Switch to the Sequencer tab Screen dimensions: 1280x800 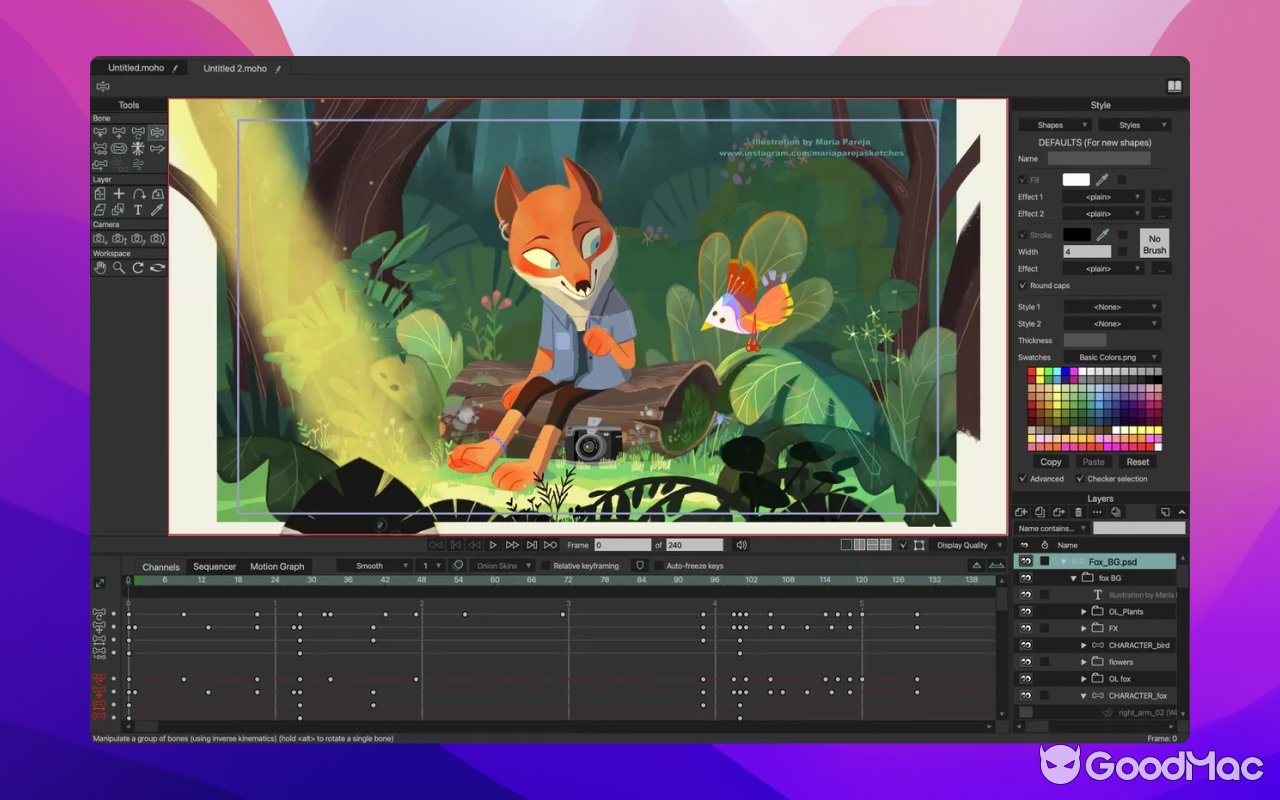tap(214, 567)
